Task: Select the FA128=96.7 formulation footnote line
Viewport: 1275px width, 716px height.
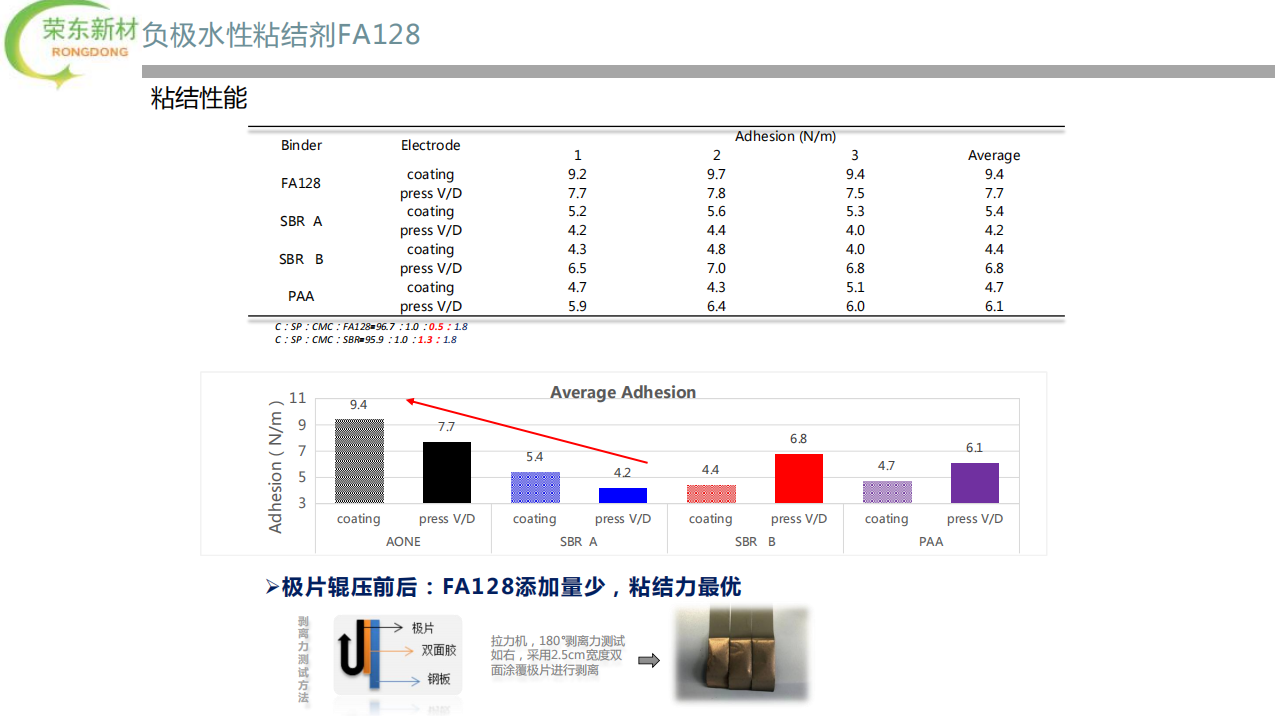Action: click(371, 326)
